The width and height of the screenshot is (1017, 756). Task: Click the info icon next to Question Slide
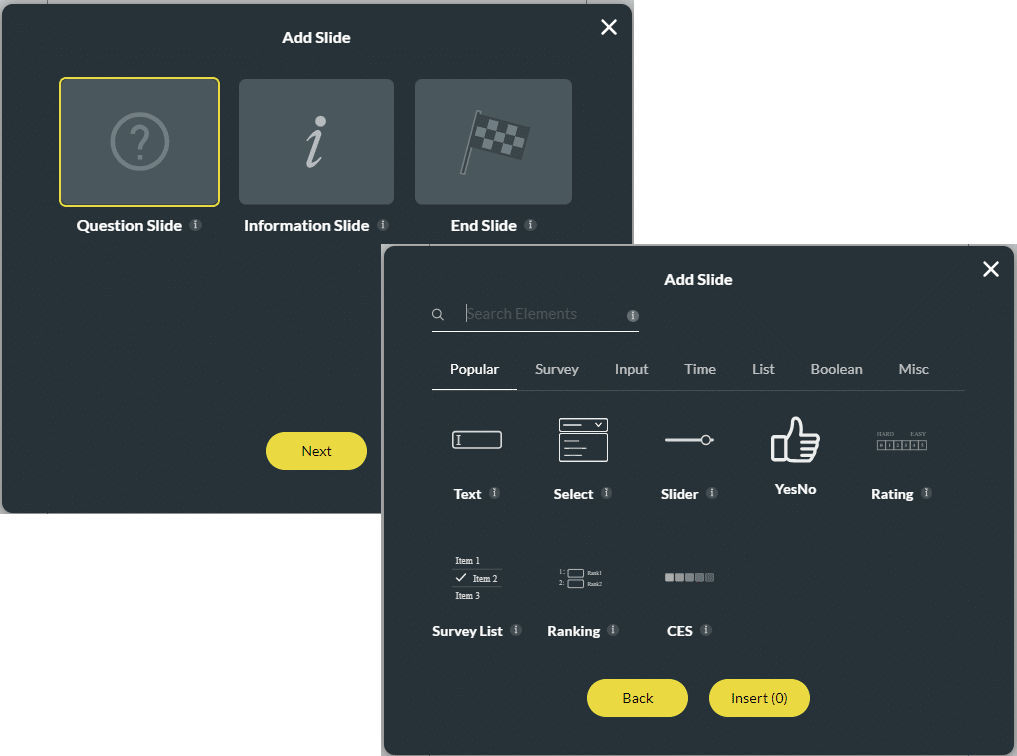(196, 225)
